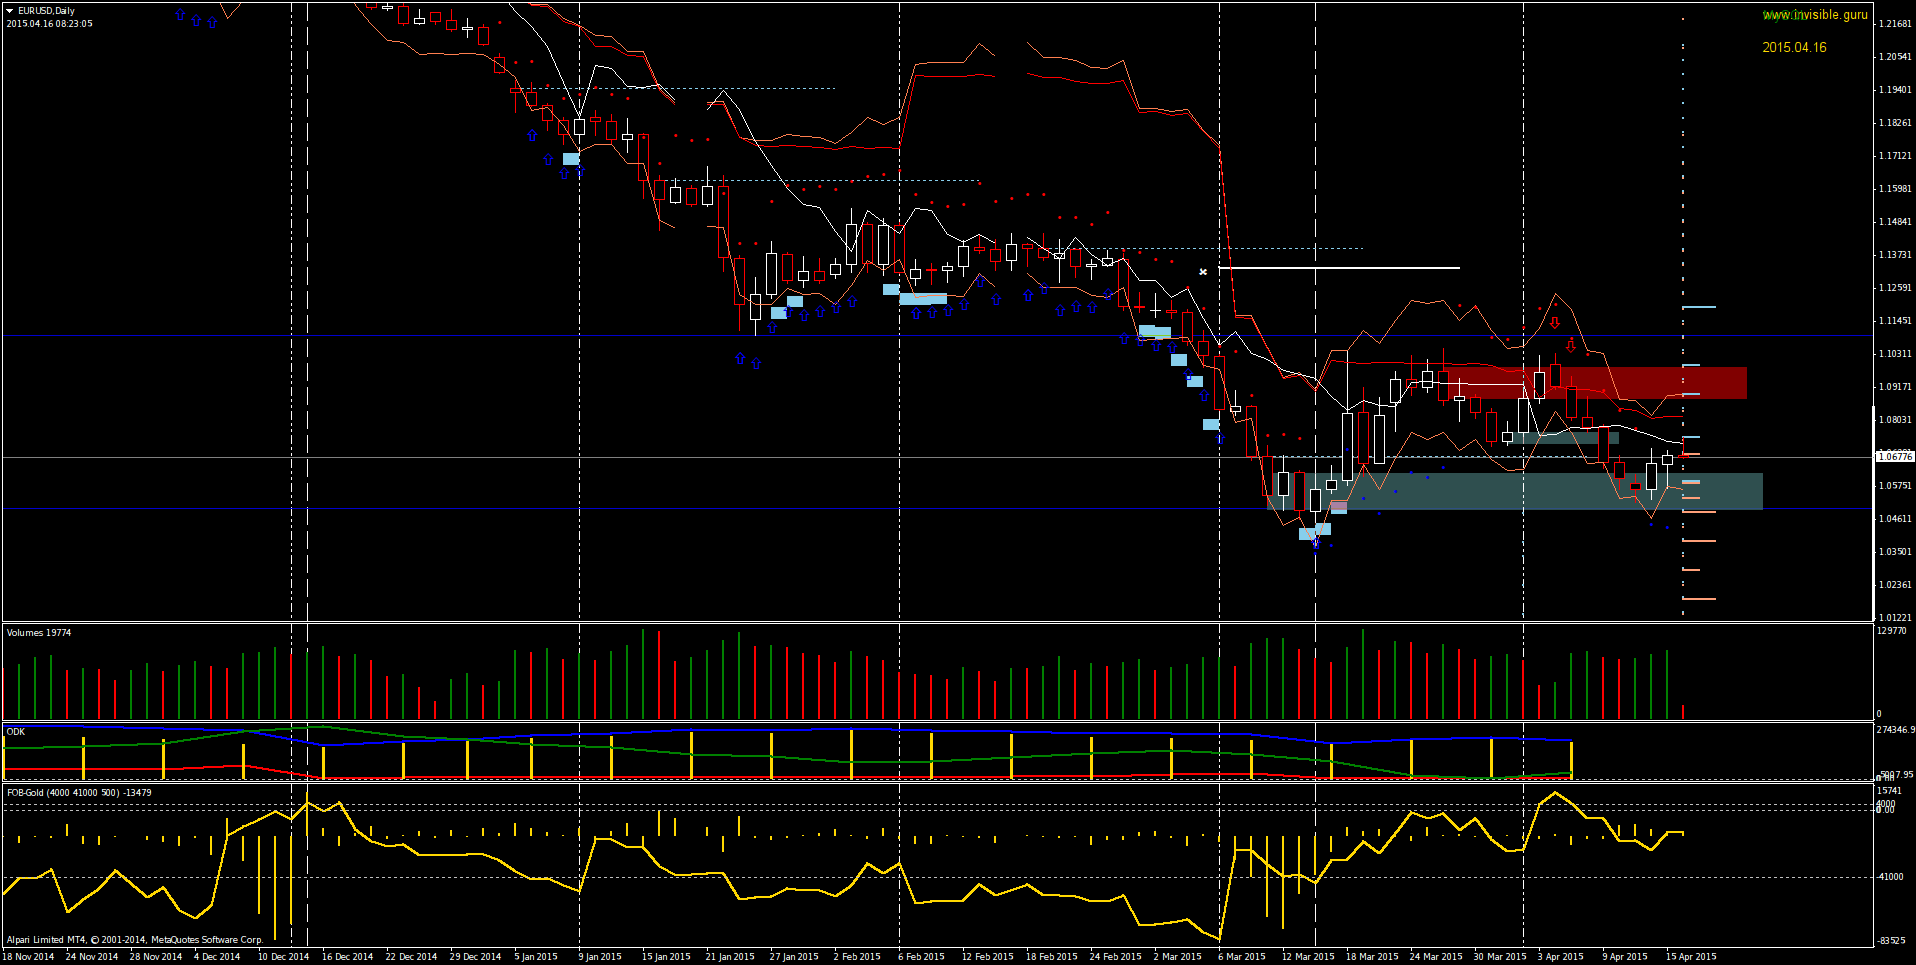This screenshot has width=1916, height=965.
Task: Click the 9 Jan 2015 date label
Action: [x=600, y=957]
